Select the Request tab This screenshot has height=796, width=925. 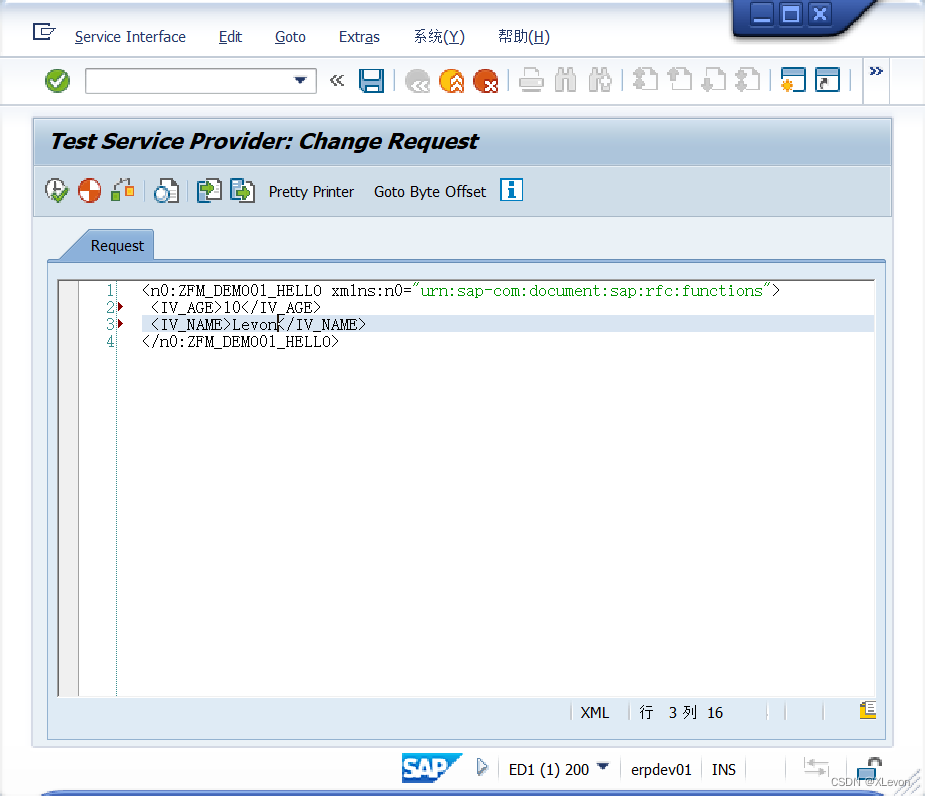[117, 245]
